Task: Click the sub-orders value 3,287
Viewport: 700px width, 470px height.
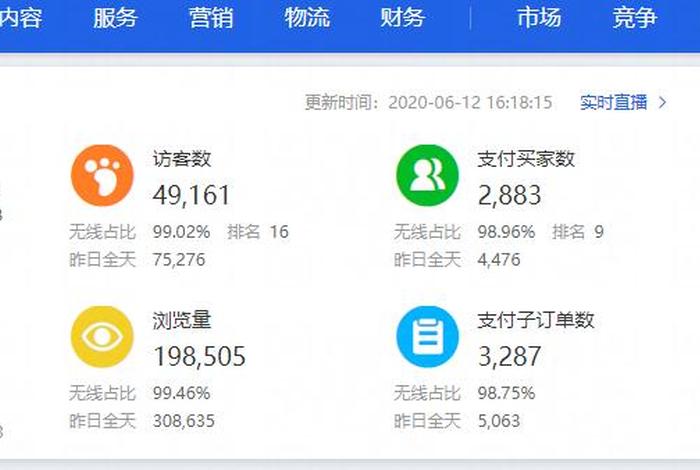Action: tap(510, 357)
